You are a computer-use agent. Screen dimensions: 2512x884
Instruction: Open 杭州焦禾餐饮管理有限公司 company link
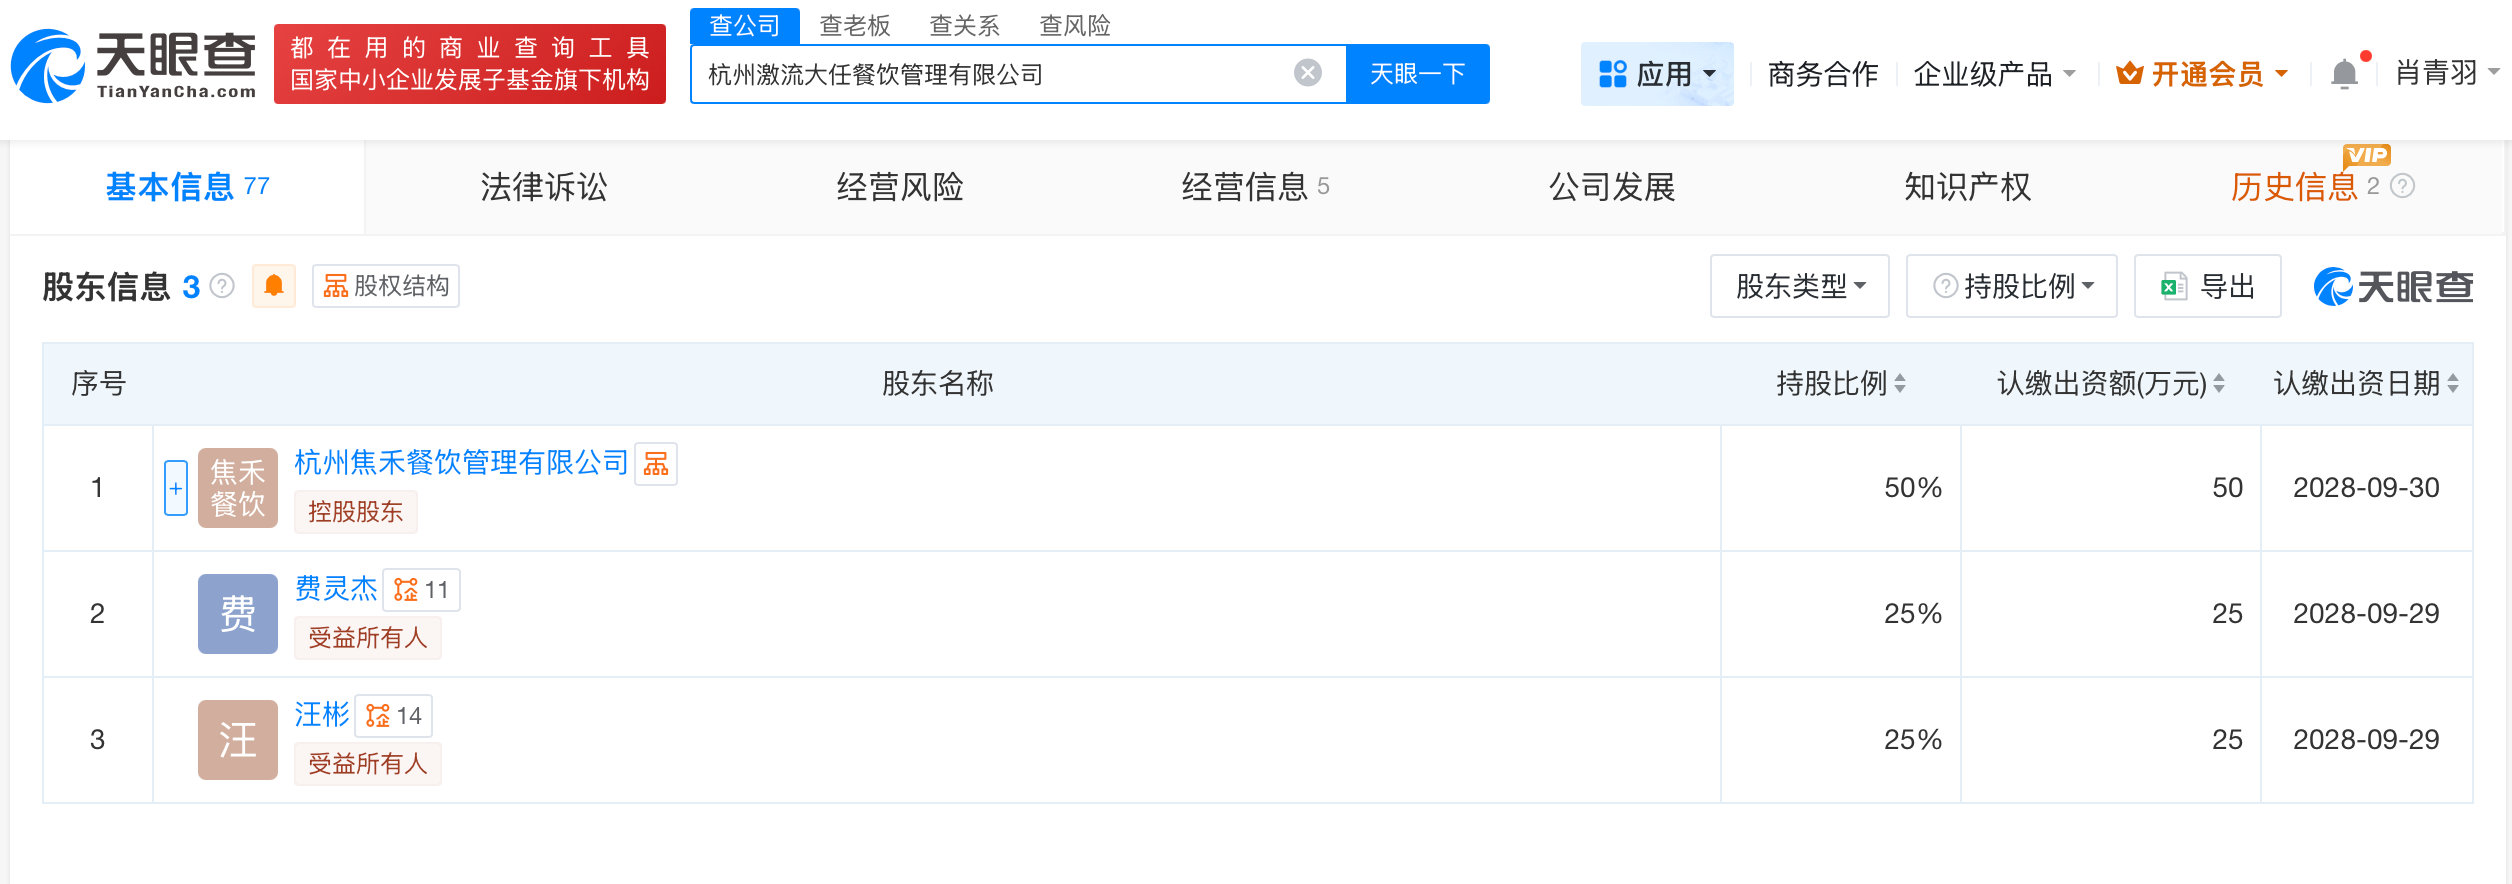(461, 462)
